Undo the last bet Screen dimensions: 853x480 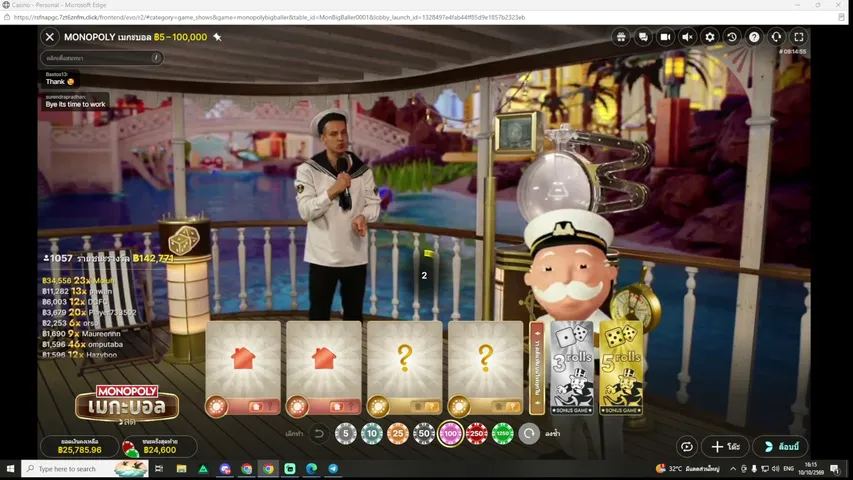[319, 434]
